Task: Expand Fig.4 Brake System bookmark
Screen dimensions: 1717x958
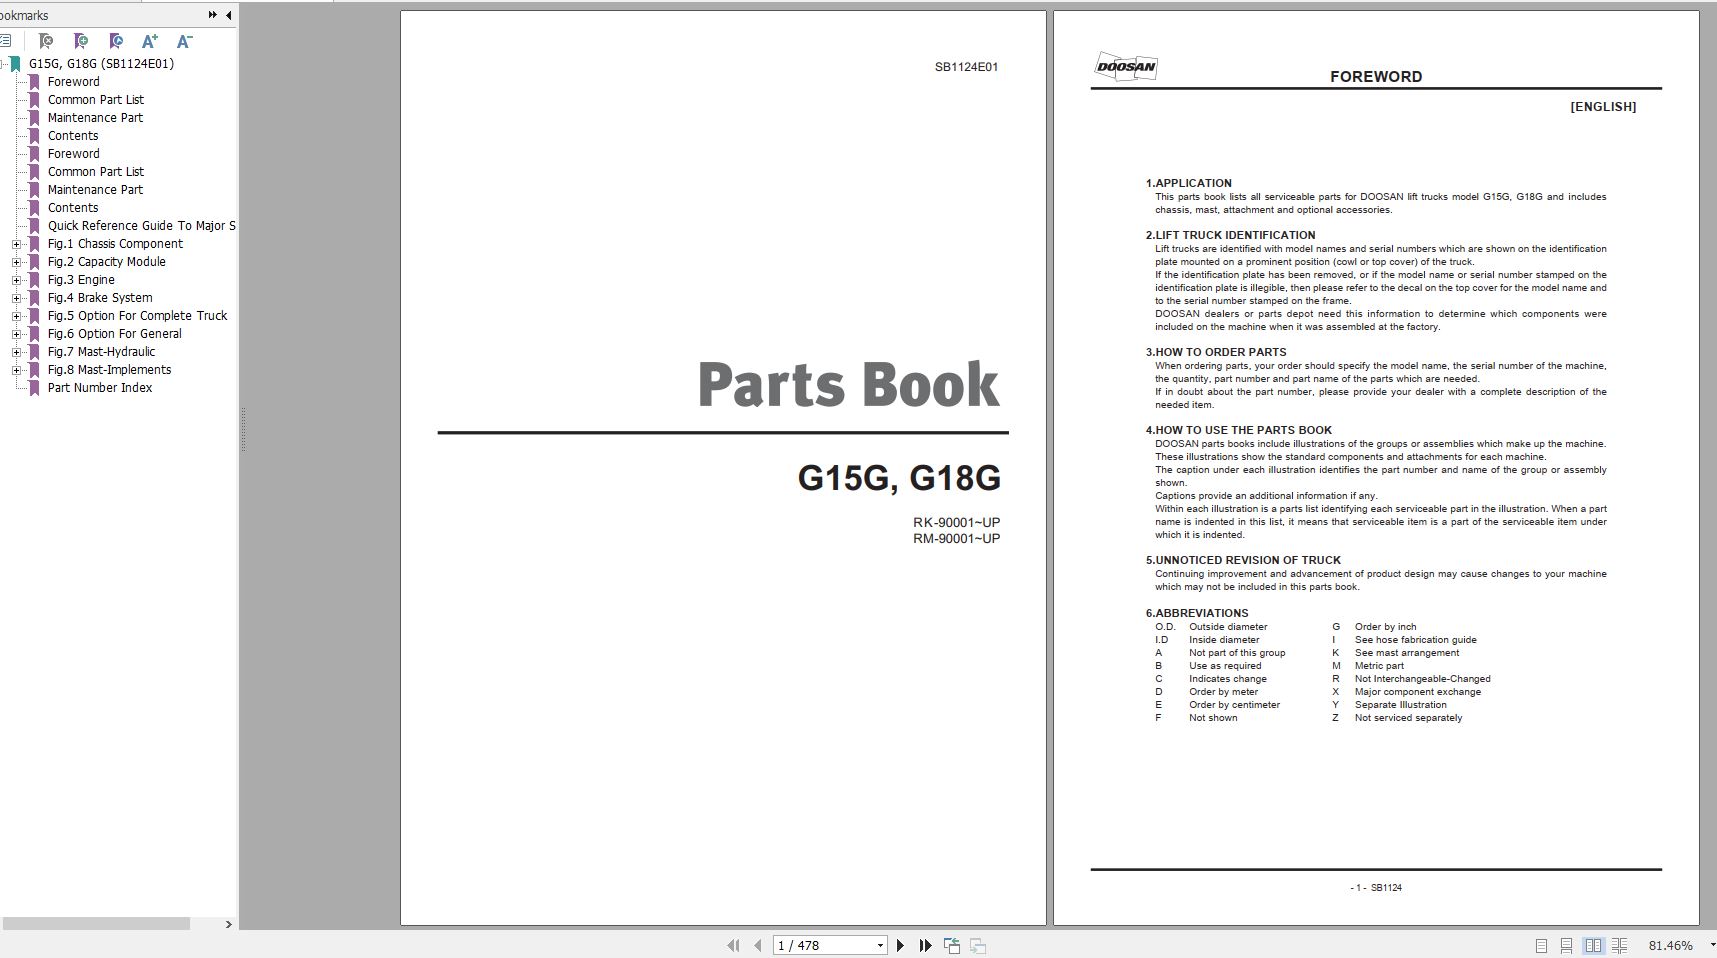Action: [16, 298]
